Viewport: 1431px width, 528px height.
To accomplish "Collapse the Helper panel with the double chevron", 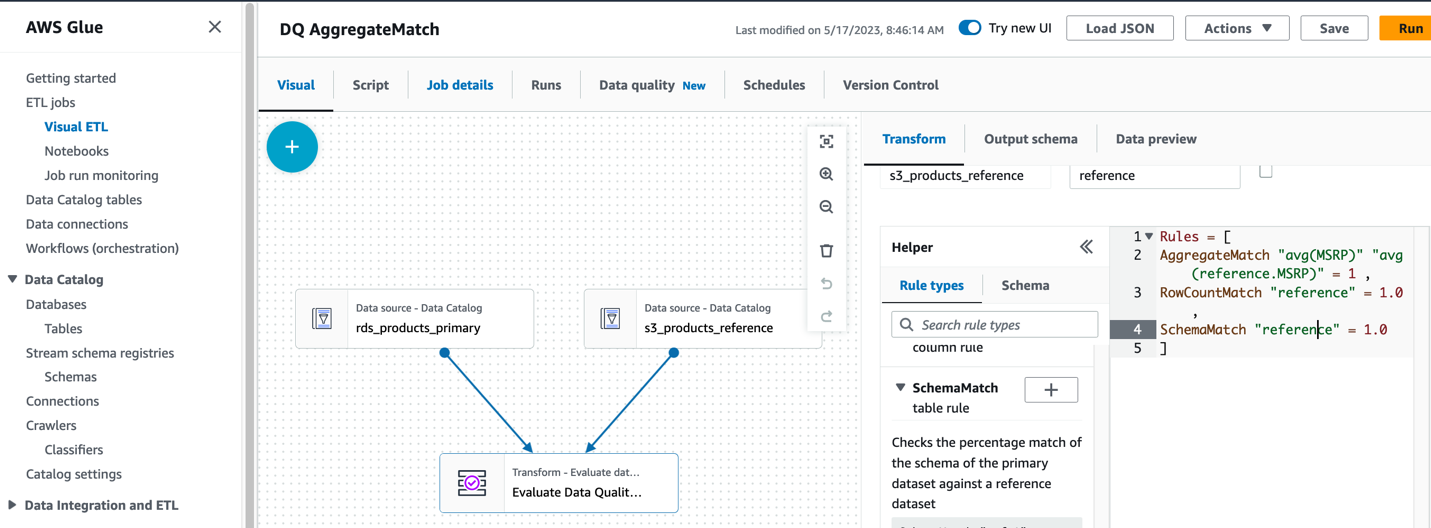I will 1086,247.
